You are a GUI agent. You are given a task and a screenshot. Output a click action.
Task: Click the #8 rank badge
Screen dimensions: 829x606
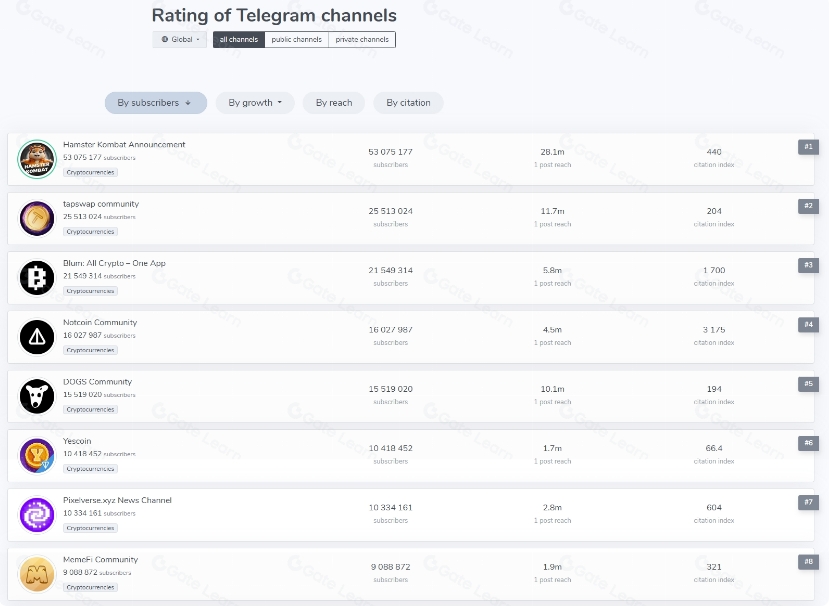coord(808,561)
